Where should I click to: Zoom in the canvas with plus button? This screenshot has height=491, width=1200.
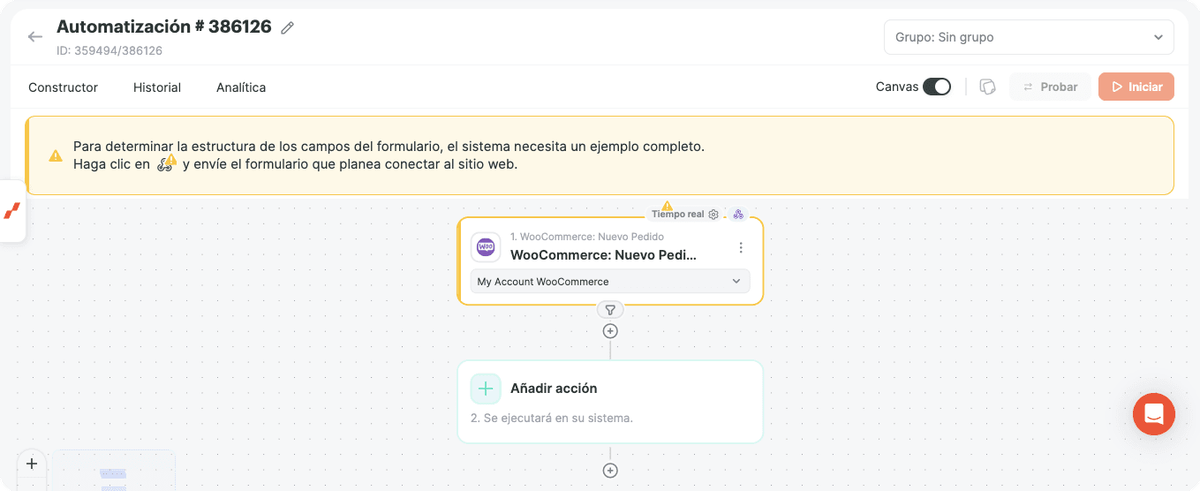click(32, 464)
